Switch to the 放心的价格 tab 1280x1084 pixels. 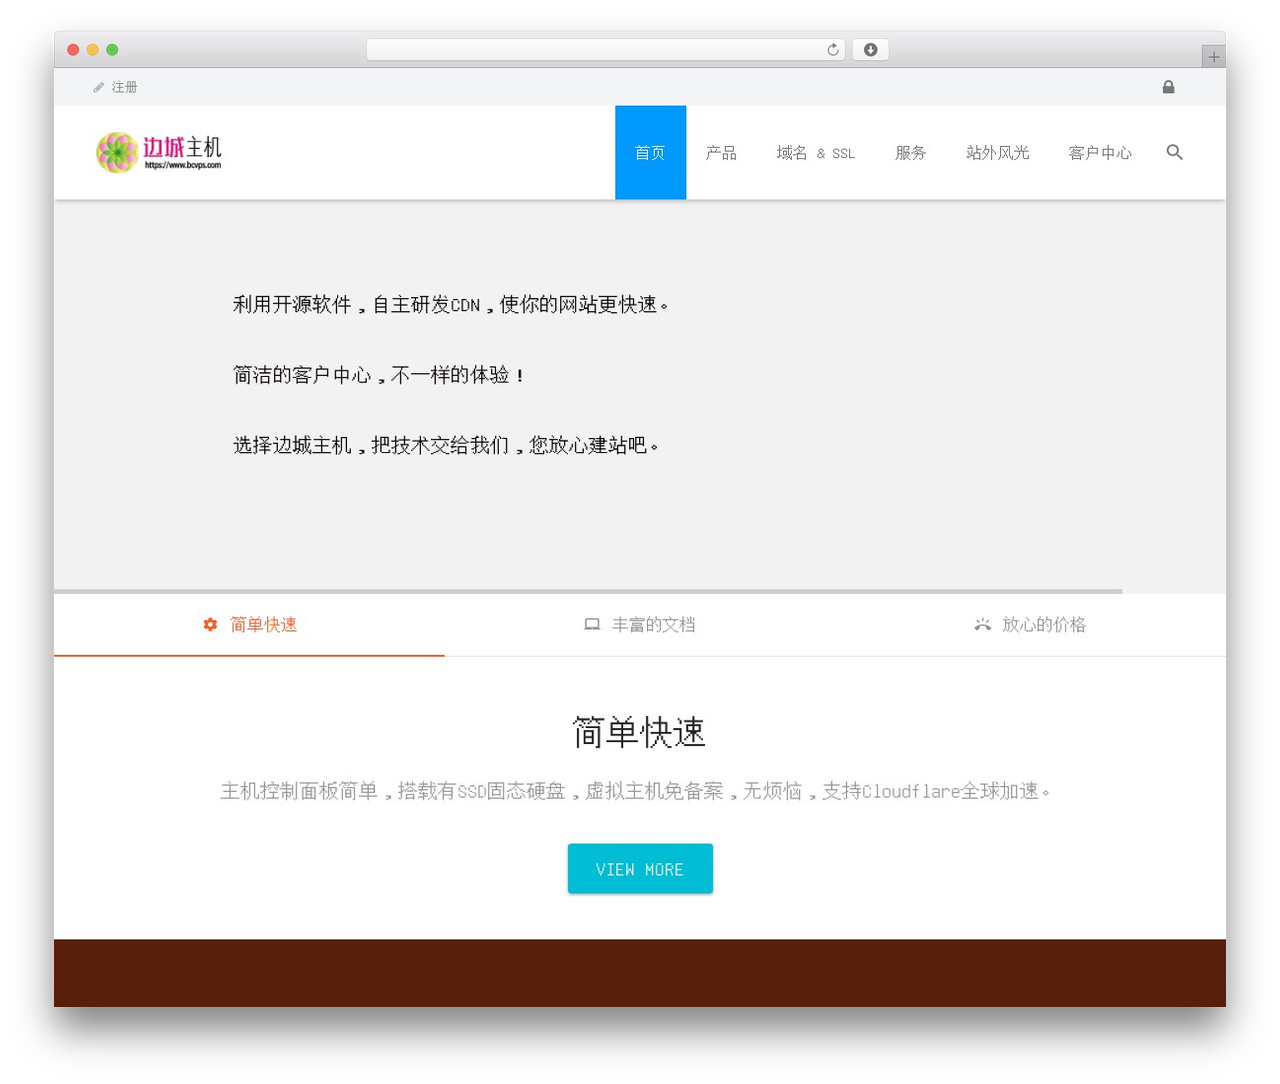pos(1030,625)
